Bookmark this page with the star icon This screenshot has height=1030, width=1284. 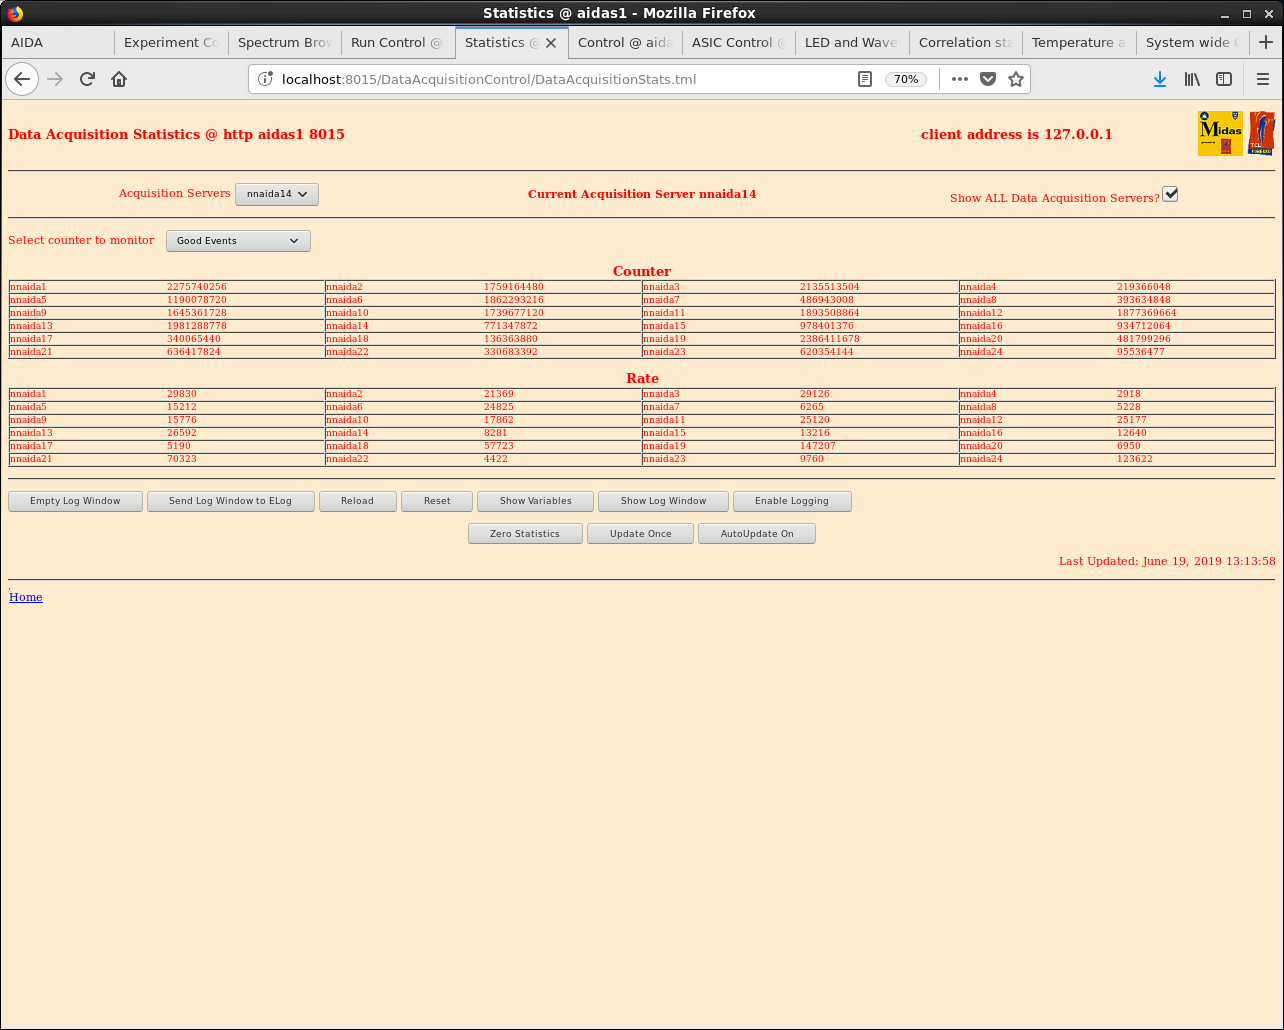click(1016, 79)
